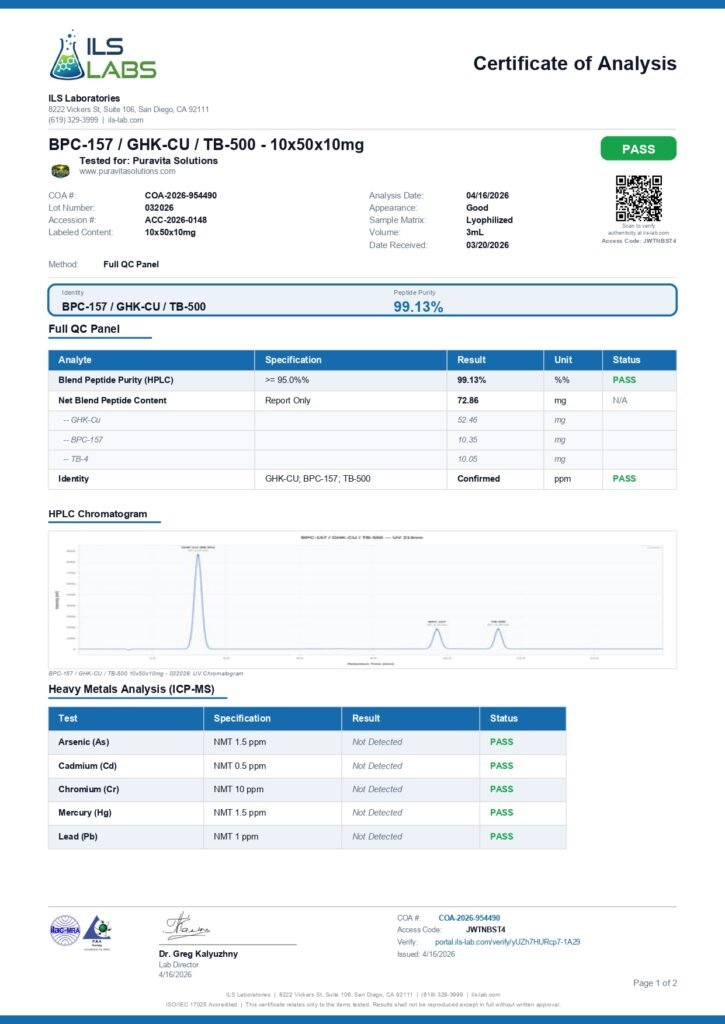Select the BPC-157 result 10.35
The height and width of the screenshot is (1024, 725).
pyautogui.click(x=467, y=440)
